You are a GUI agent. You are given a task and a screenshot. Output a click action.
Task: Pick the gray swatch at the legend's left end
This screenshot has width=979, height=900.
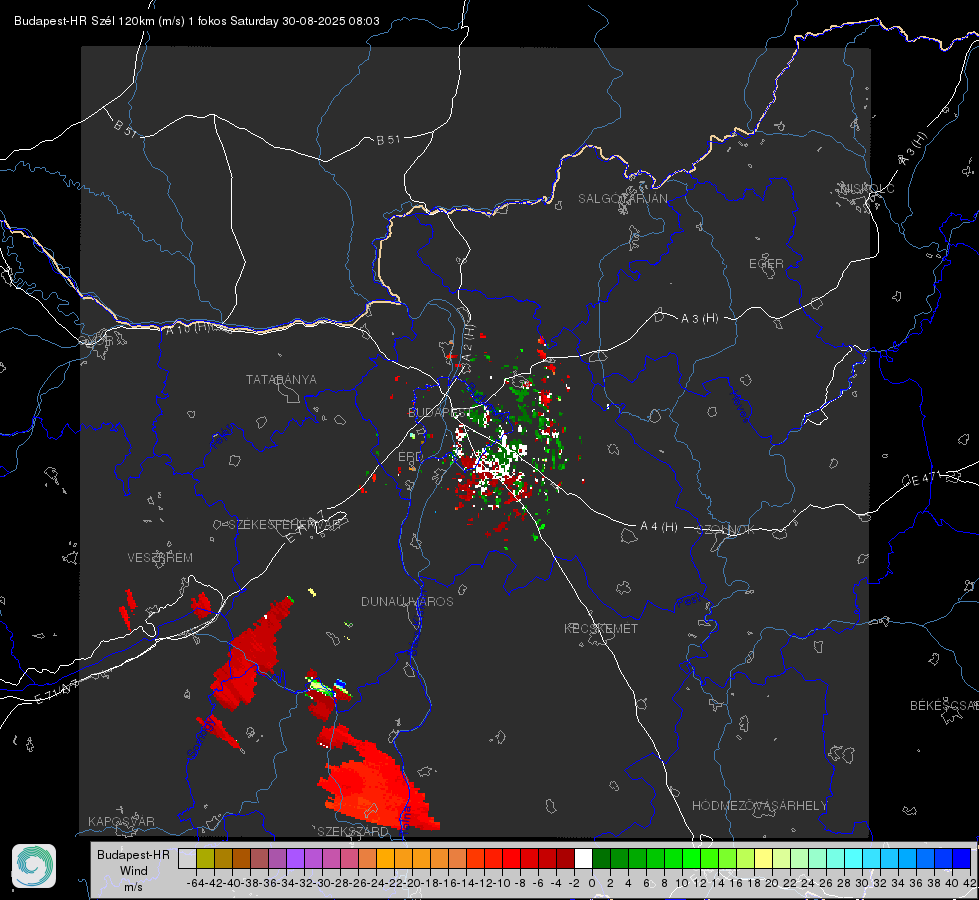point(187,858)
